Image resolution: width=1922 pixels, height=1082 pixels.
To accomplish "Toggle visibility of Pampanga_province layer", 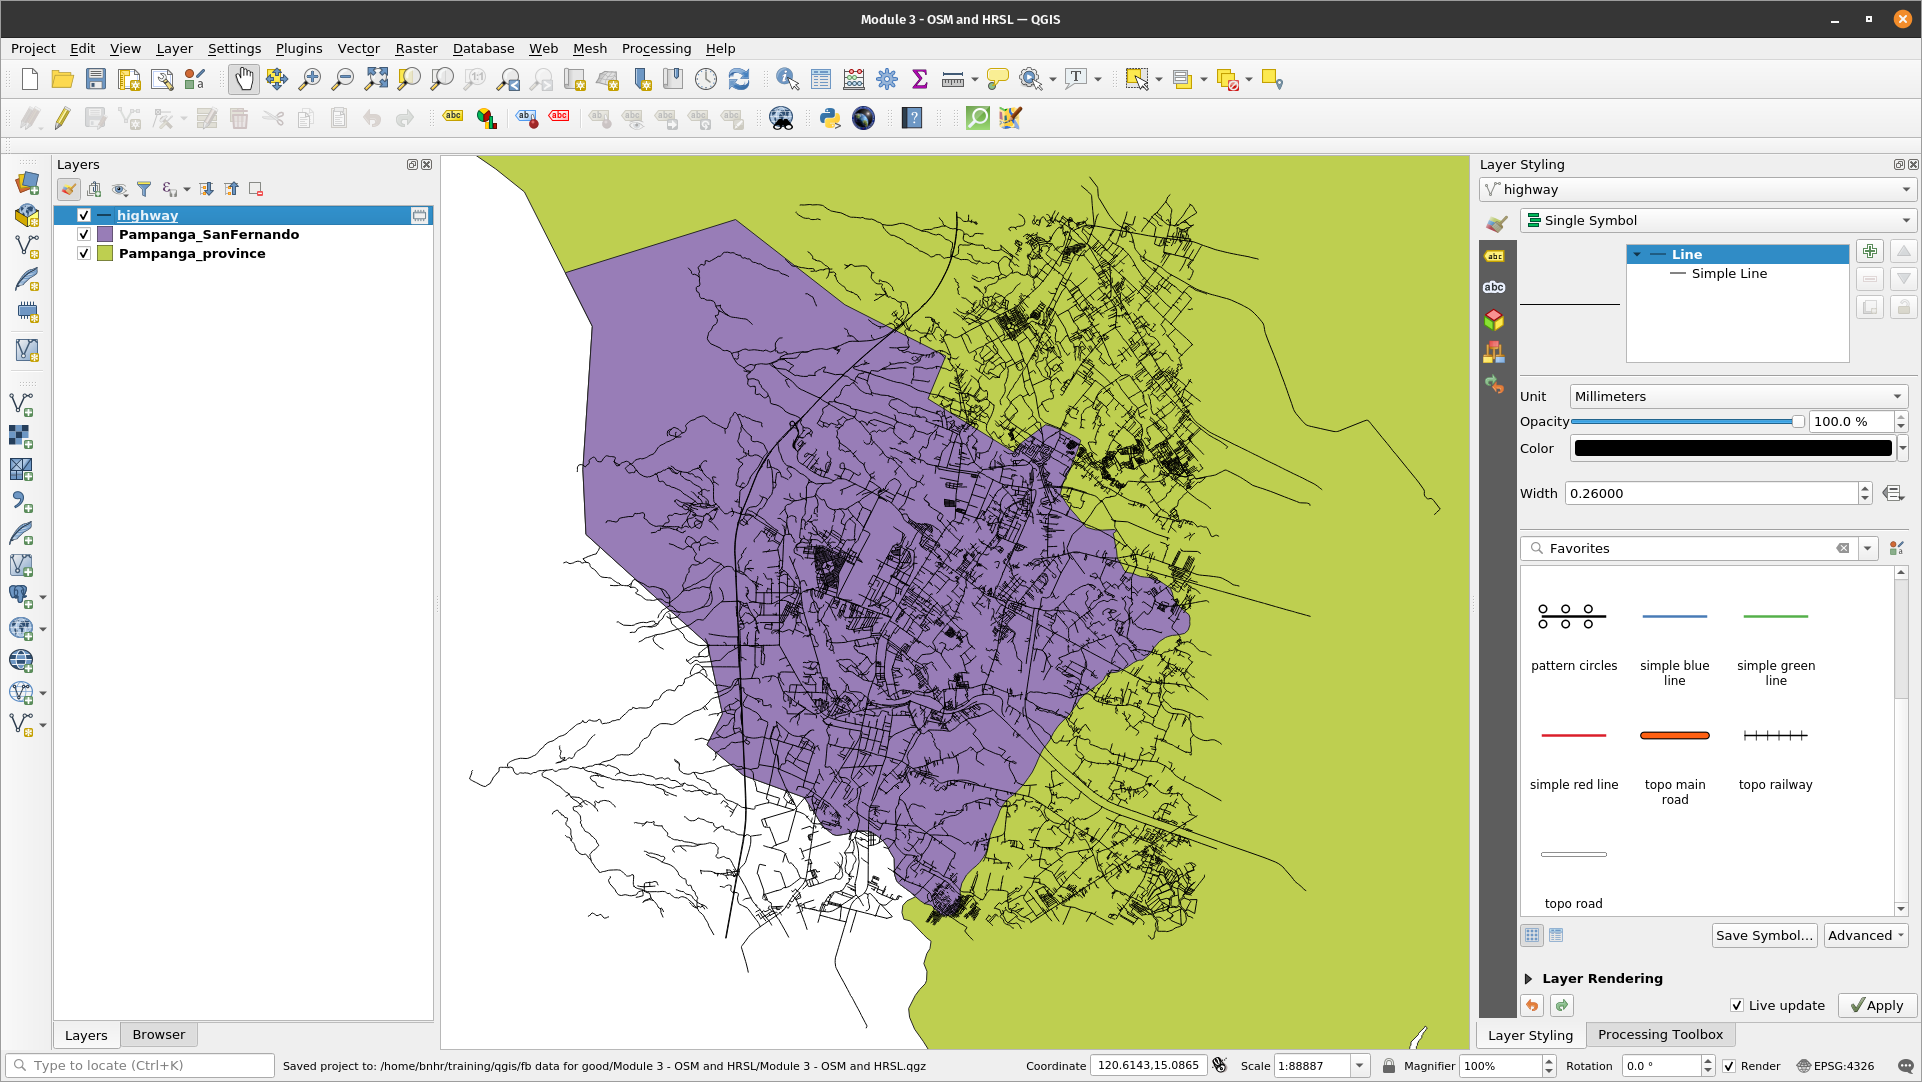I will pos(85,253).
